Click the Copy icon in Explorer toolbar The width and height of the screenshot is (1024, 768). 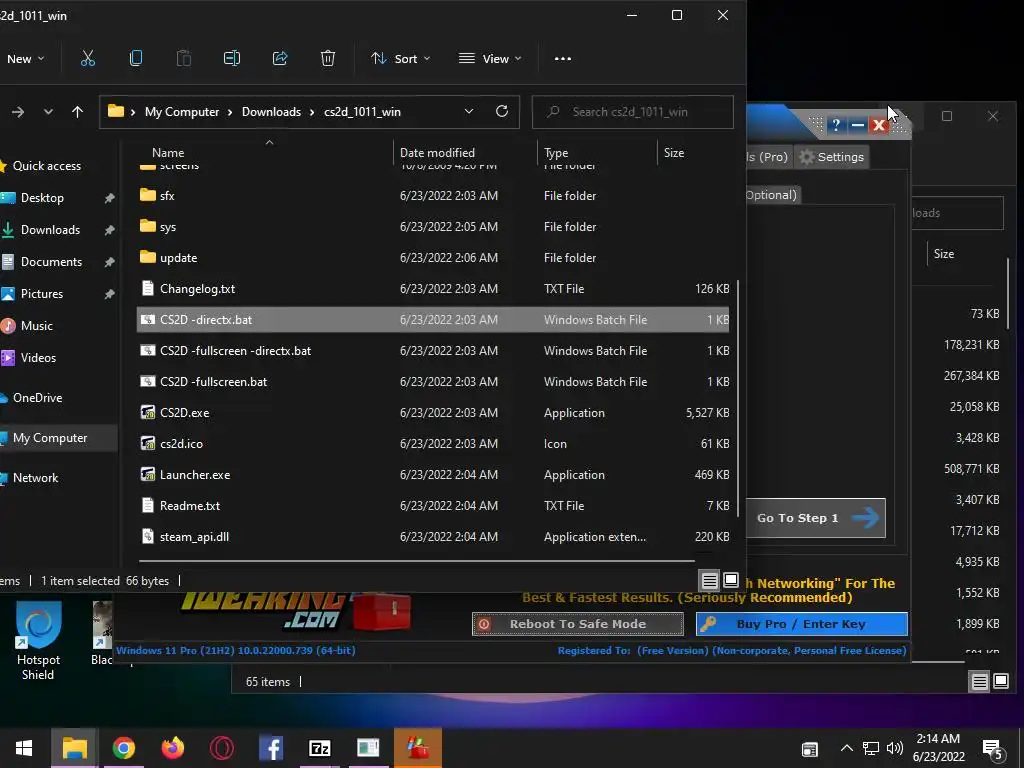(x=136, y=59)
